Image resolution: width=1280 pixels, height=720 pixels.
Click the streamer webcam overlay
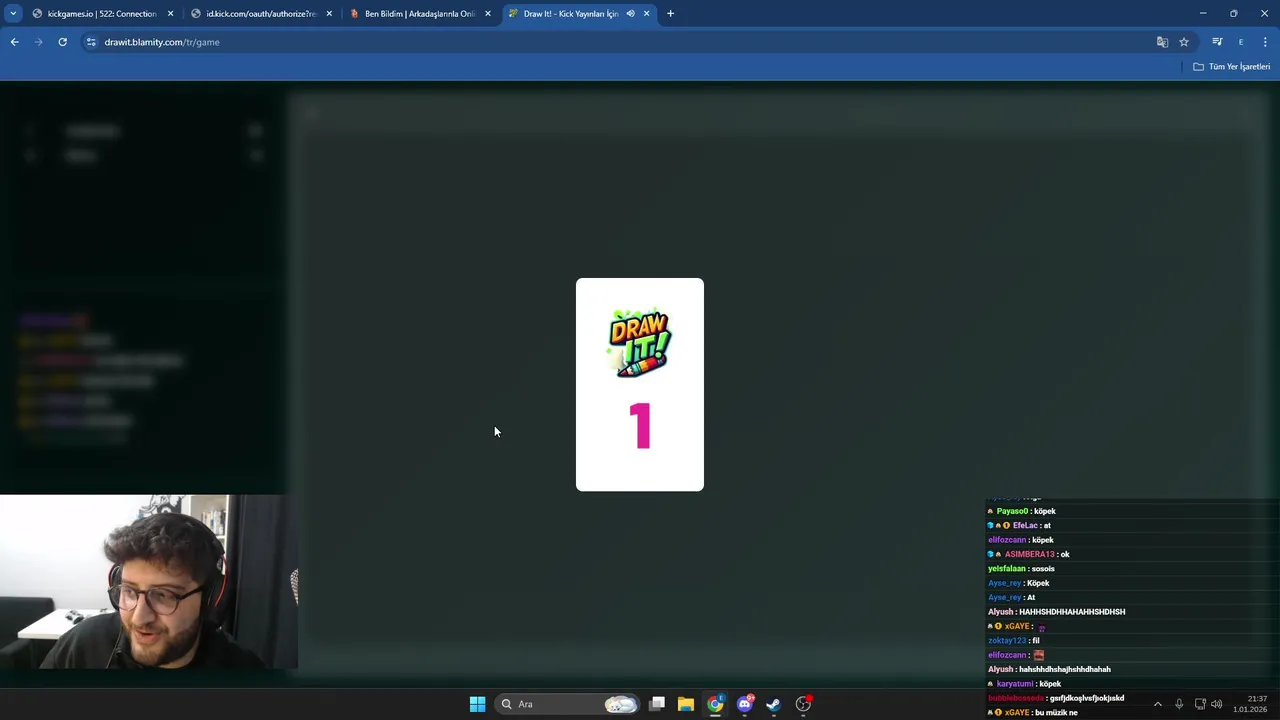tap(149, 581)
